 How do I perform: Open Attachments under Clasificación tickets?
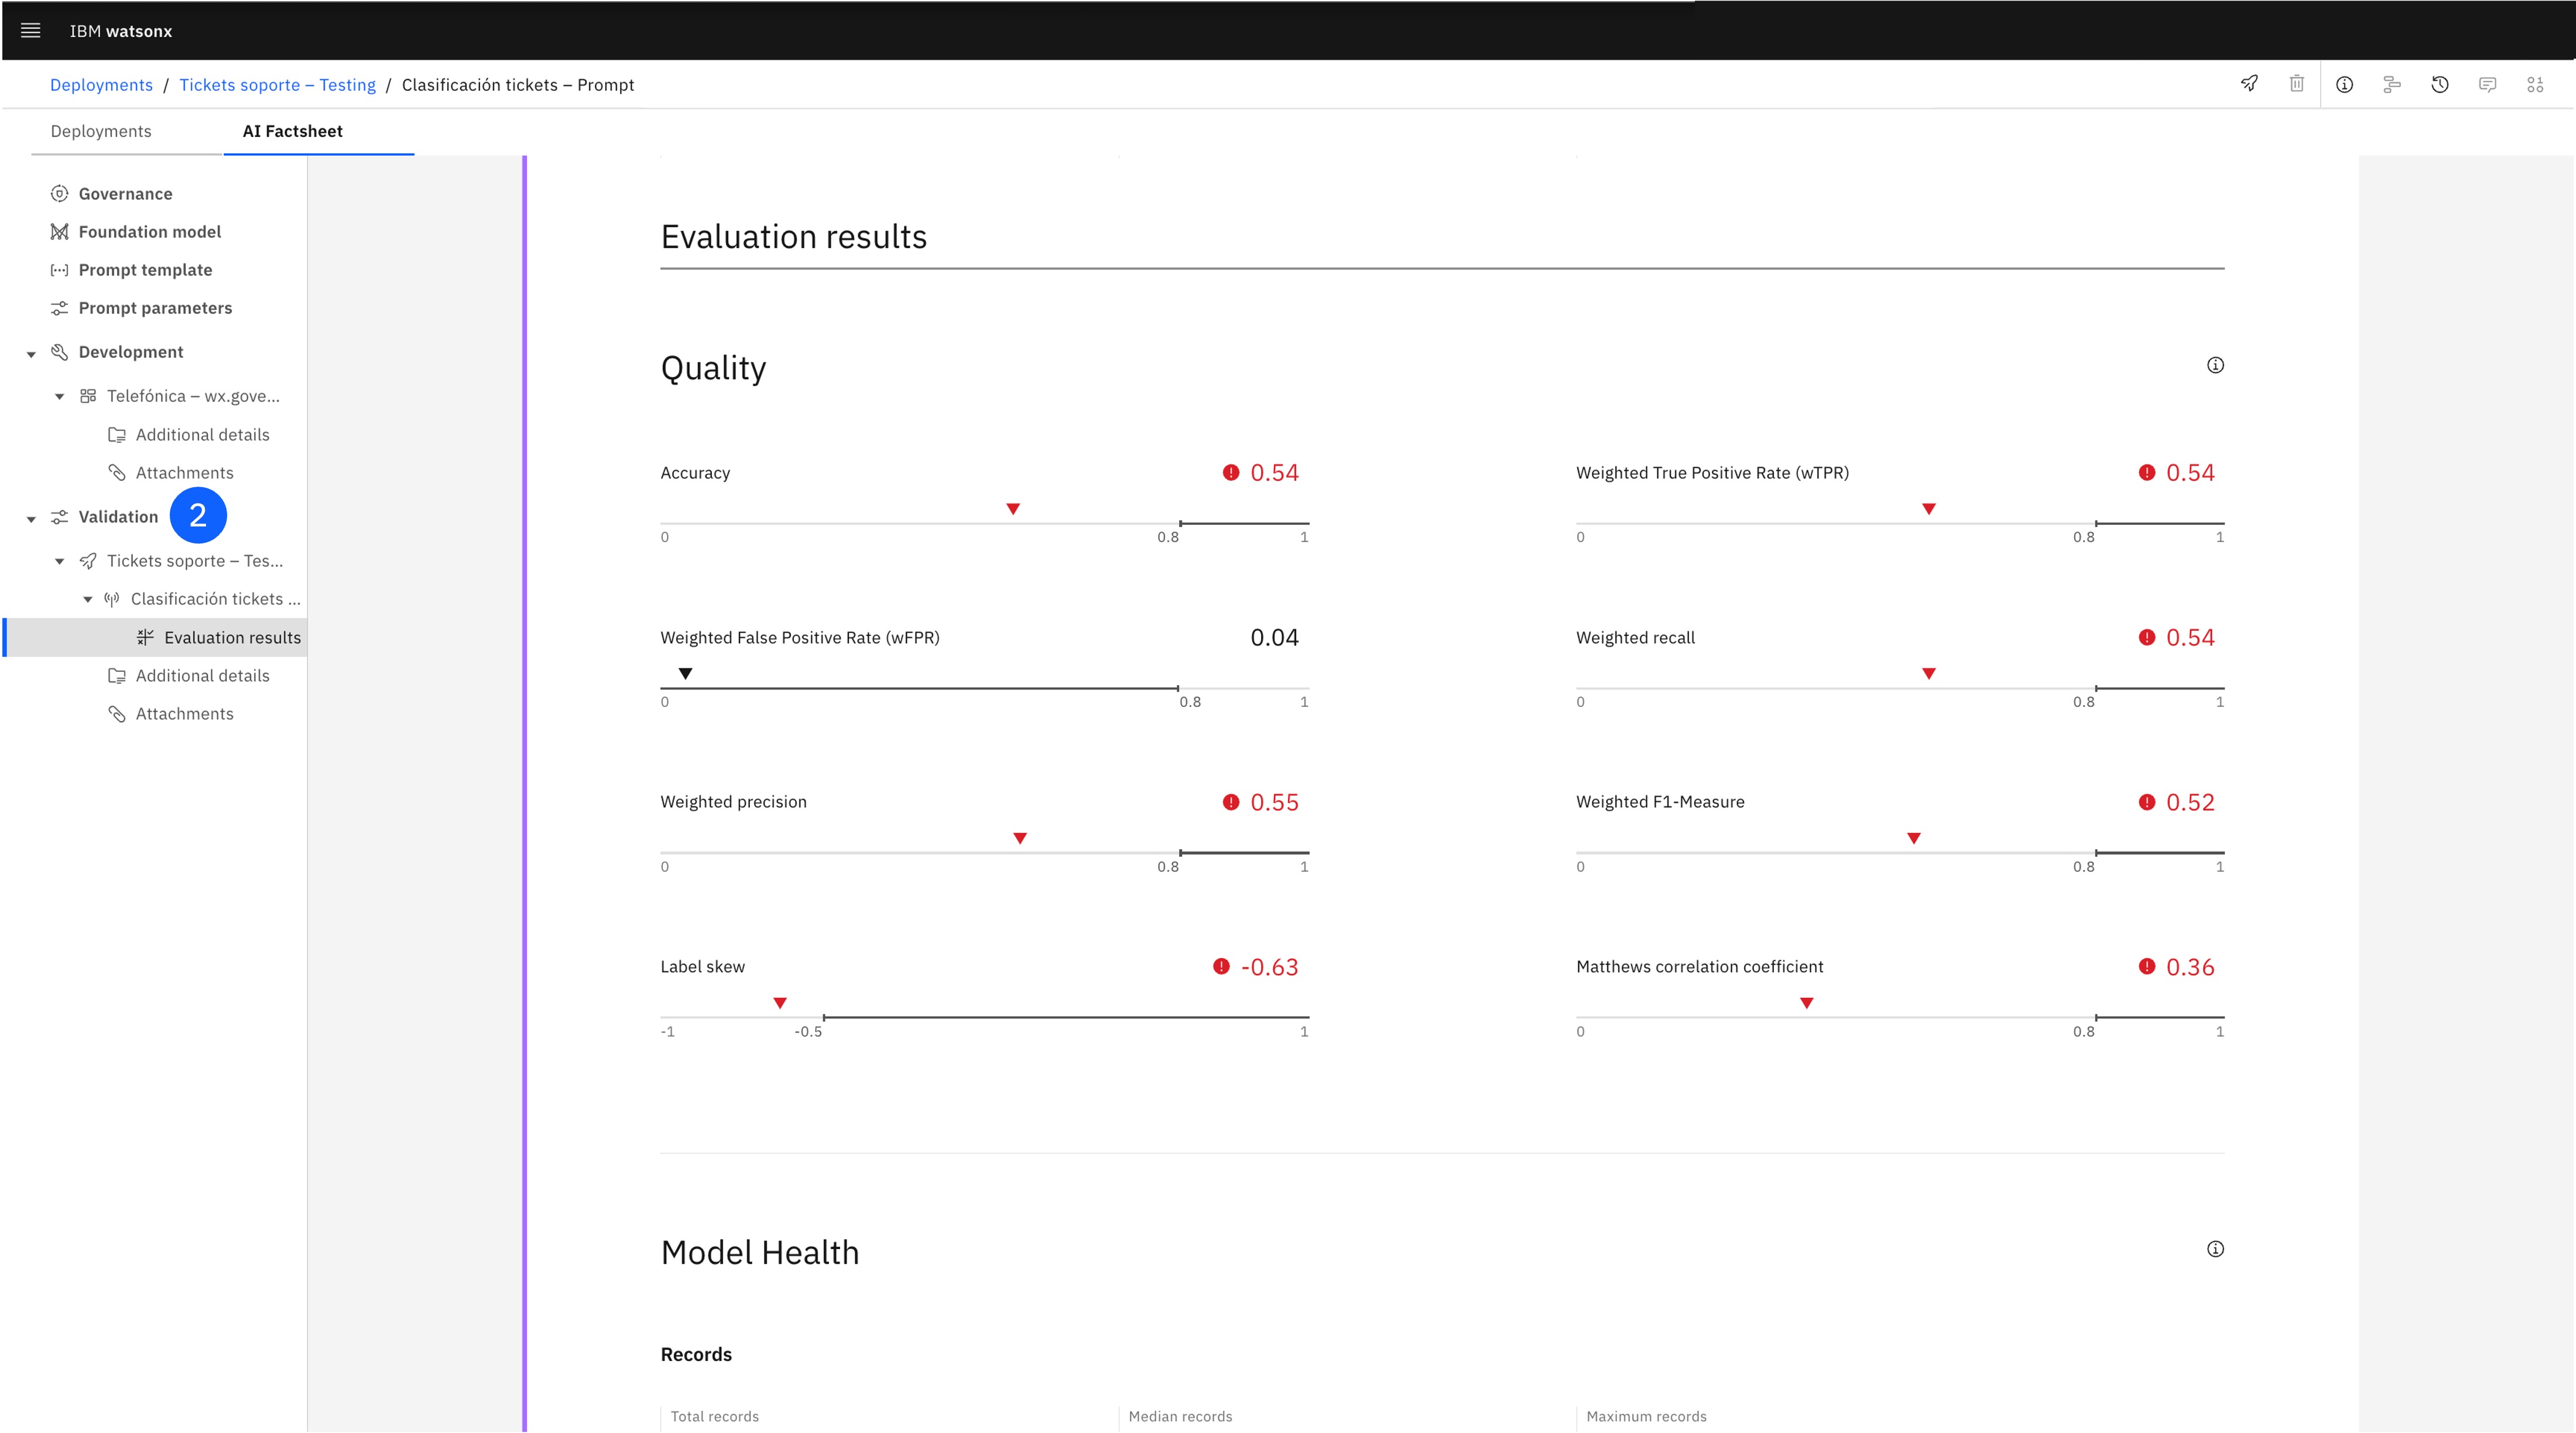pyautogui.click(x=184, y=714)
